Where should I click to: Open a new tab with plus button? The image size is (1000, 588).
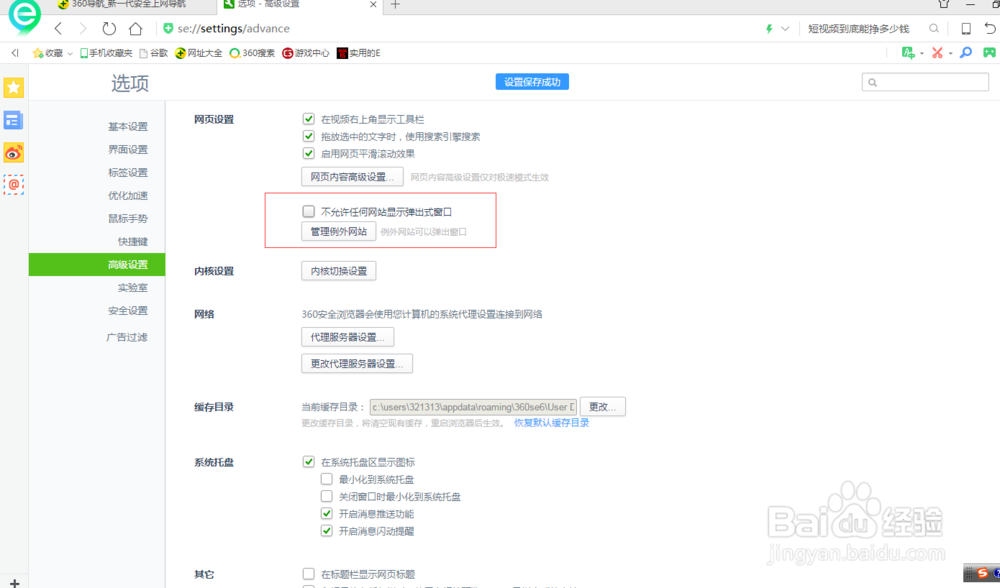pyautogui.click(x=395, y=5)
